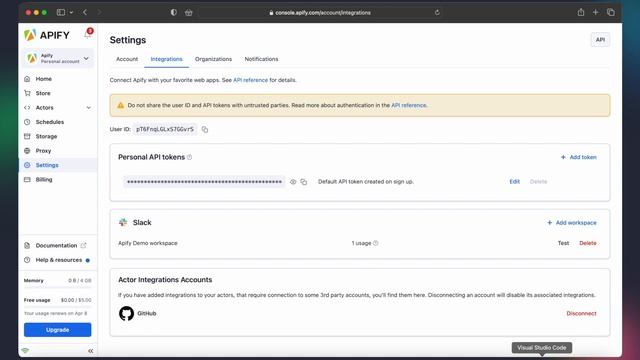Open Billing in the sidebar
Image resolution: width=640 pixels, height=360 pixels.
(x=44, y=180)
